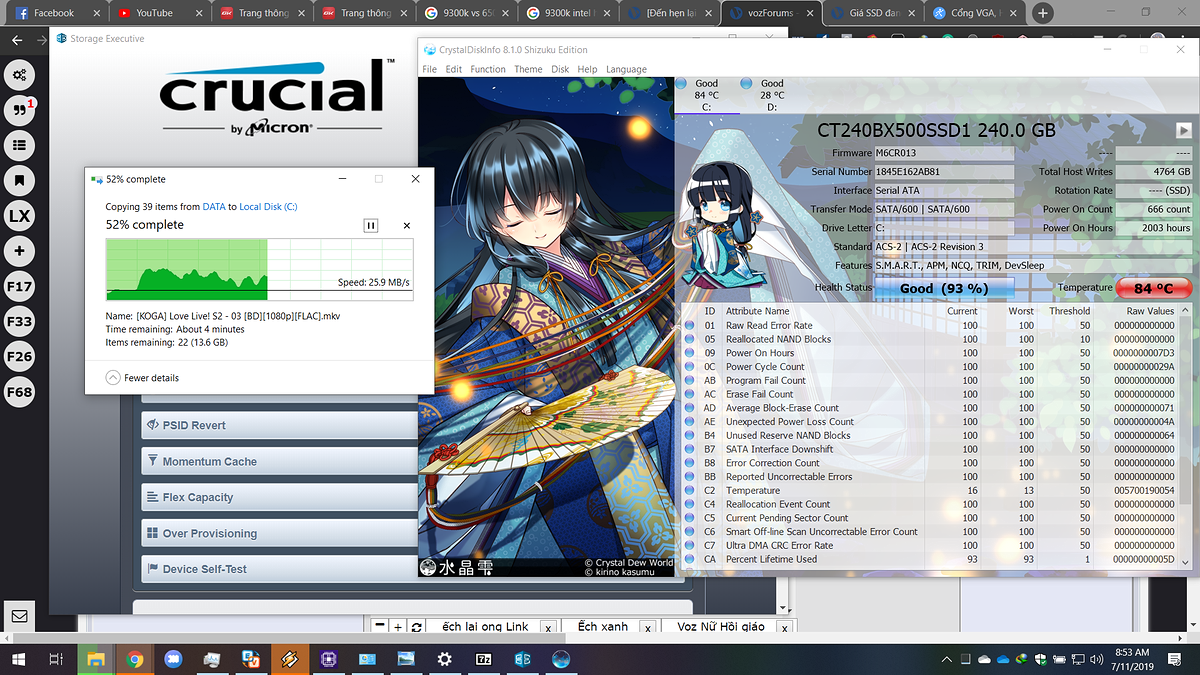The height and width of the screenshot is (675, 1200).
Task: Click the gears settings sidebar button
Action: [20, 74]
